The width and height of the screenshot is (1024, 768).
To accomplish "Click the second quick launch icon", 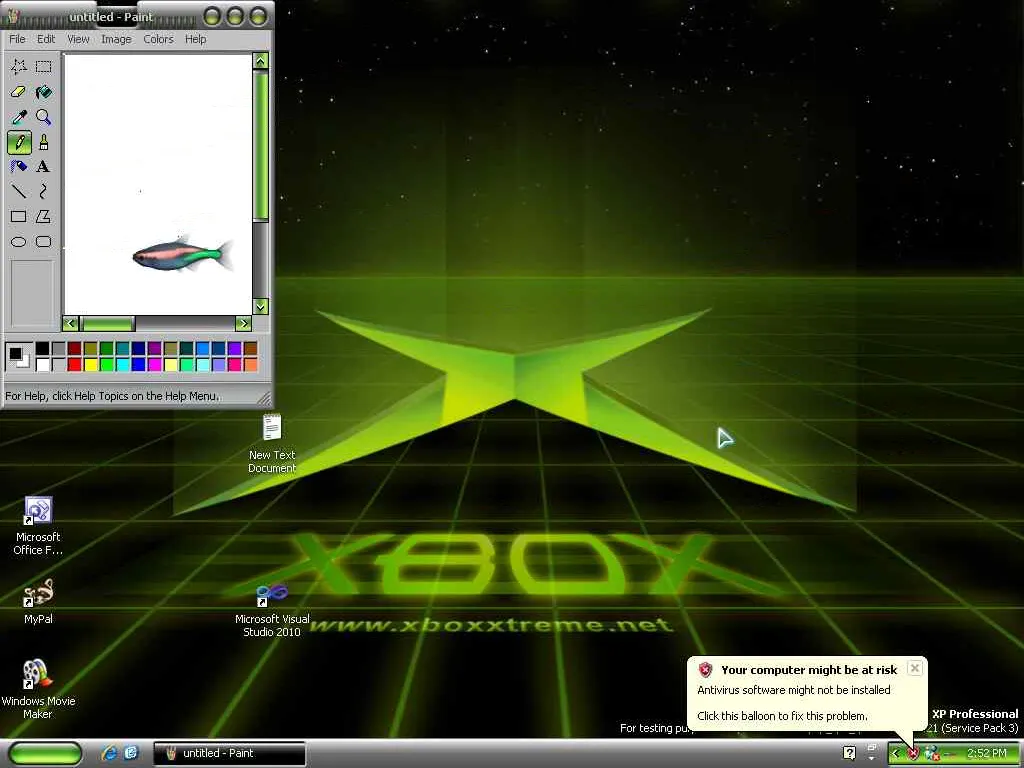I will [x=131, y=753].
